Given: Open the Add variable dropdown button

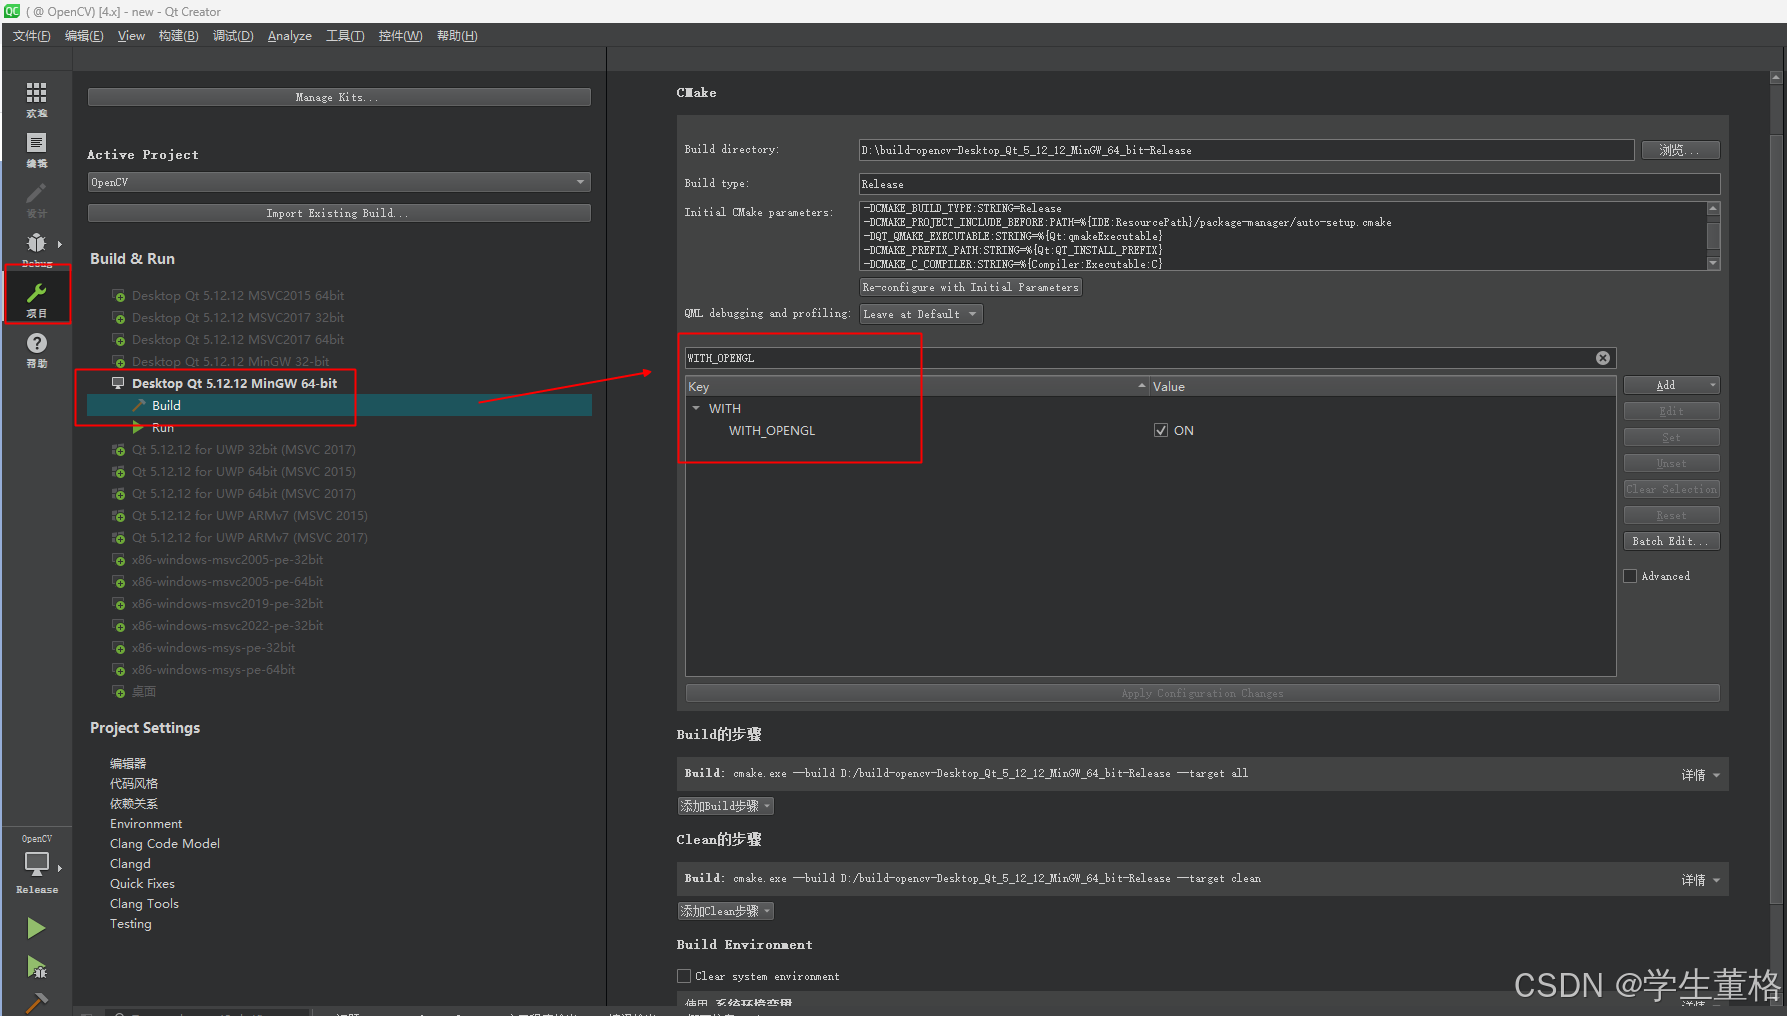Looking at the screenshot, I should tap(1671, 386).
